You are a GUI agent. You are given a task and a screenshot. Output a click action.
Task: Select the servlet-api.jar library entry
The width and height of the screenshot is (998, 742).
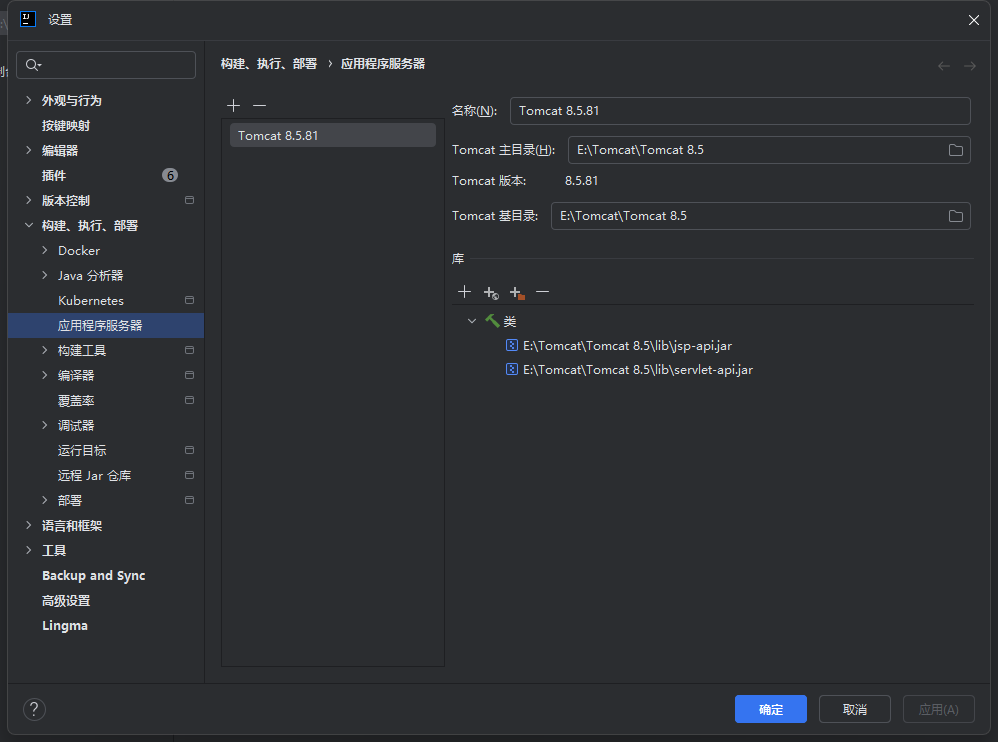[637, 370]
